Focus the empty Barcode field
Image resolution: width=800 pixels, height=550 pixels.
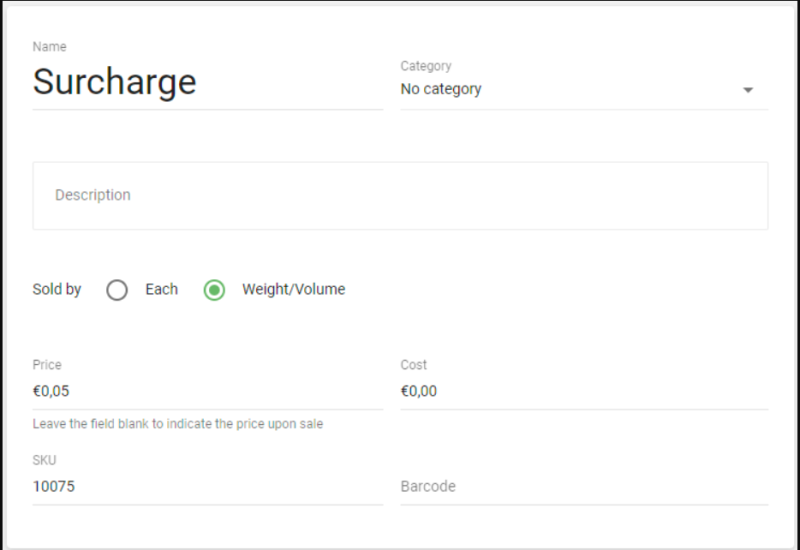(583, 486)
